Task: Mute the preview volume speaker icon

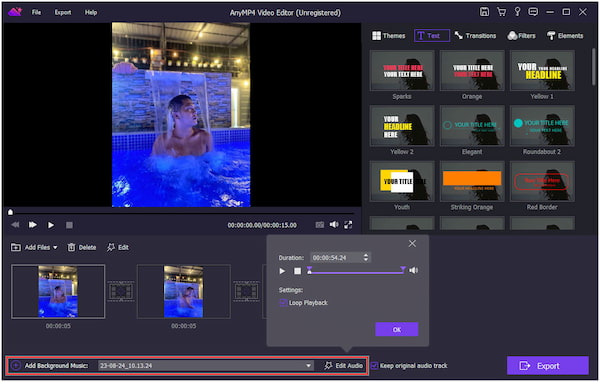Action: click(334, 225)
